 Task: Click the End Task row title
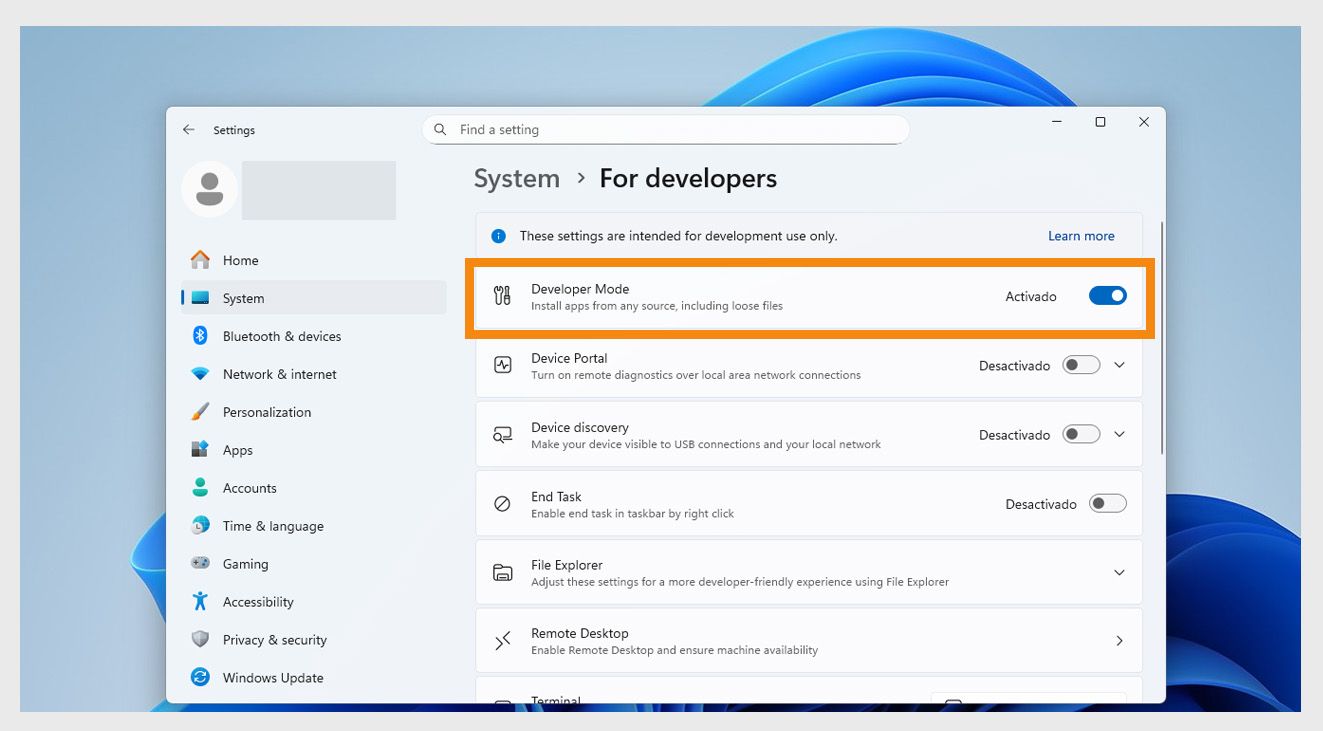pos(556,496)
